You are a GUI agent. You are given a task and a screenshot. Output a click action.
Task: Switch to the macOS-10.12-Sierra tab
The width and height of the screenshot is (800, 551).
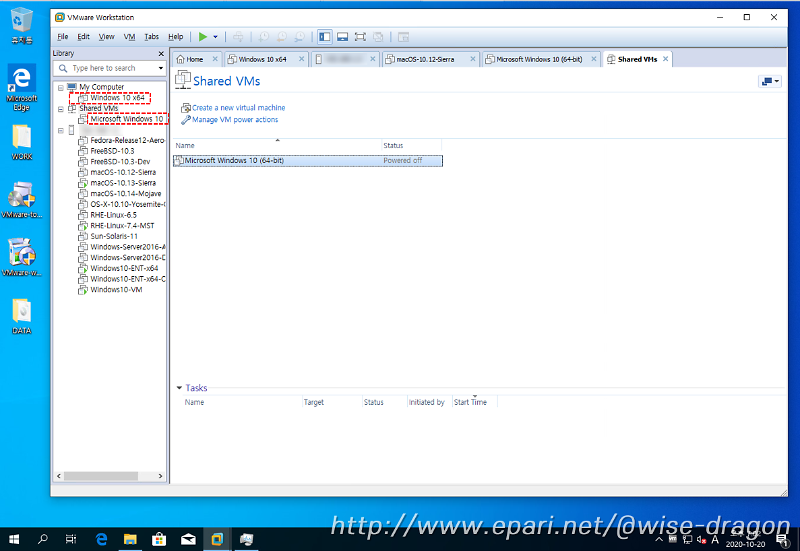pos(424,59)
